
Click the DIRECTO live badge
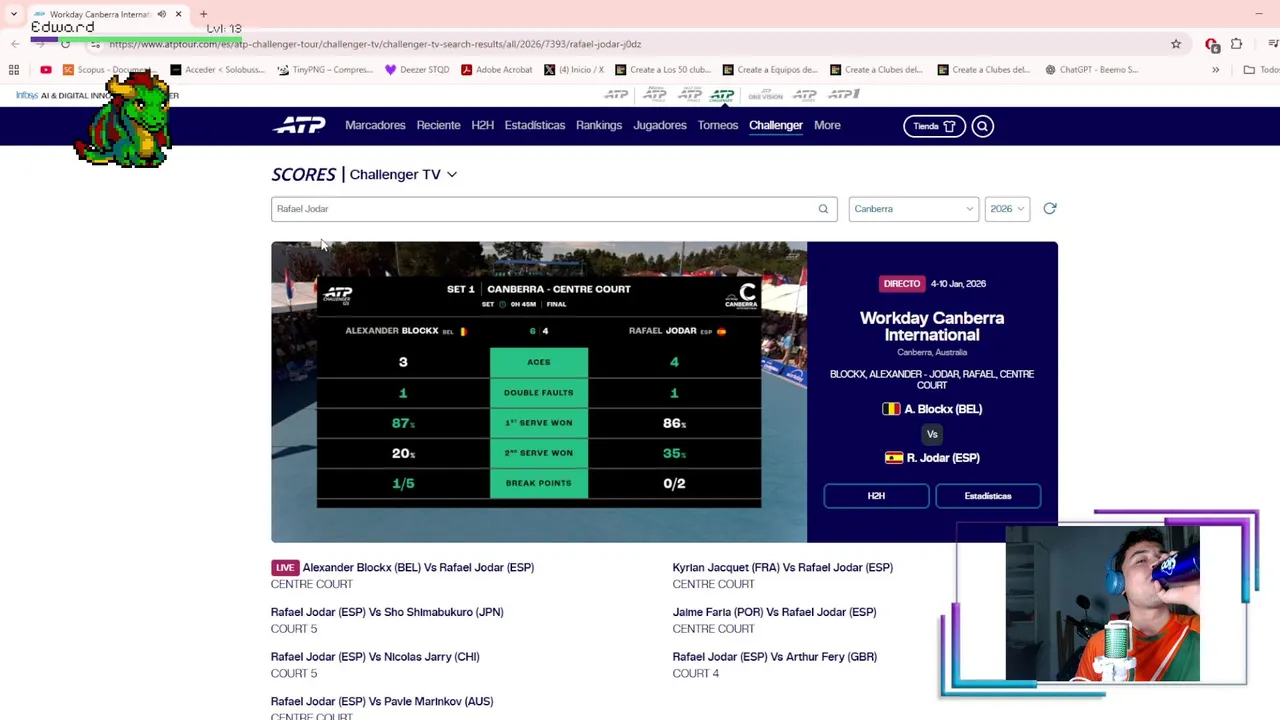point(901,284)
